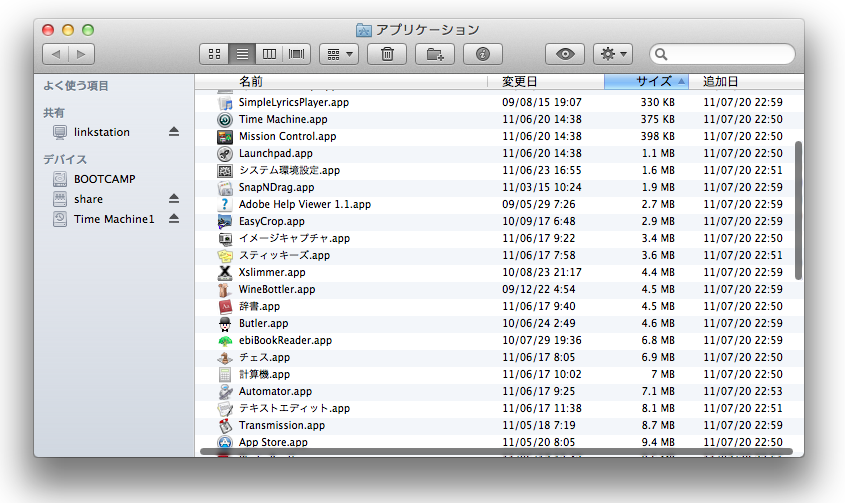Screen dimensions: 845x503
Task: Create a new folder via toolbar icon
Action: (x=435, y=54)
